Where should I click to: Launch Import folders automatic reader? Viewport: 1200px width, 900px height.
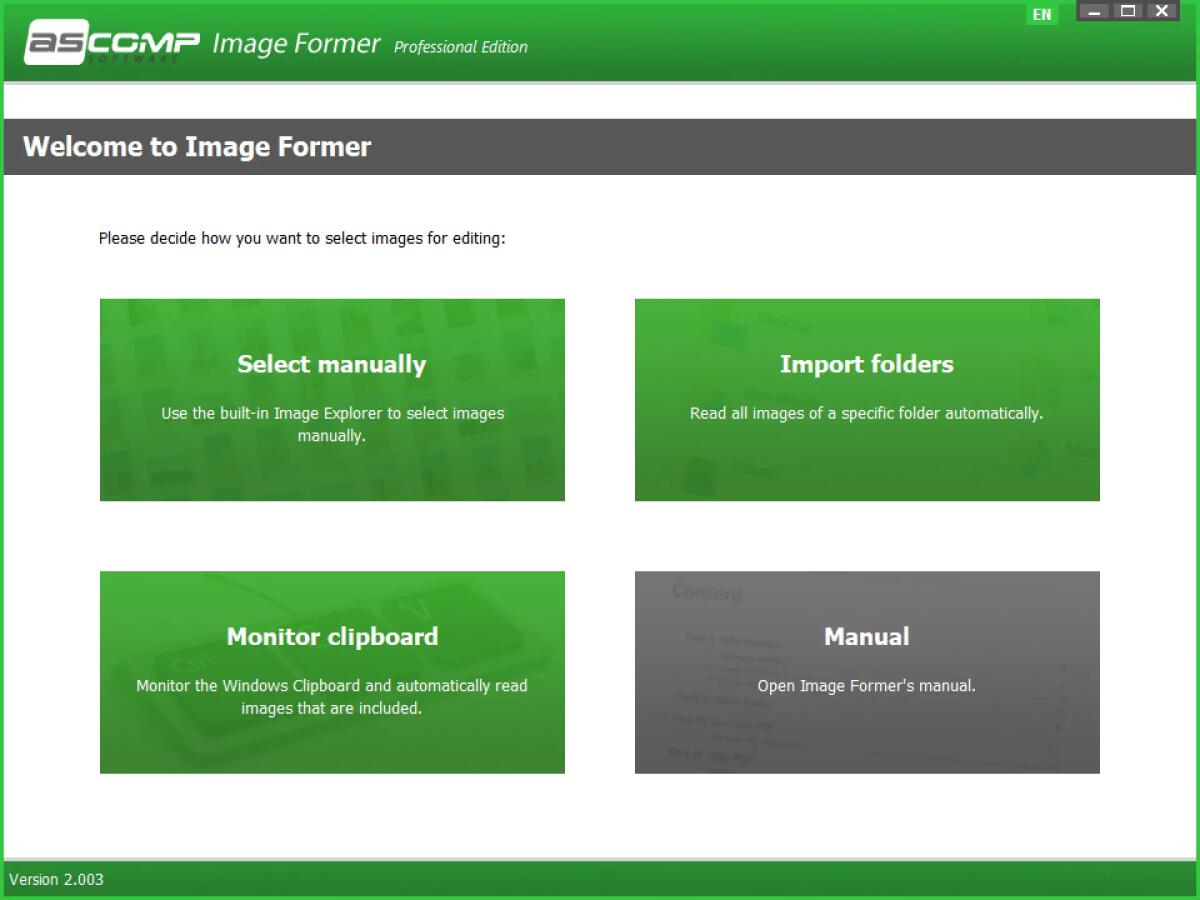click(866, 399)
